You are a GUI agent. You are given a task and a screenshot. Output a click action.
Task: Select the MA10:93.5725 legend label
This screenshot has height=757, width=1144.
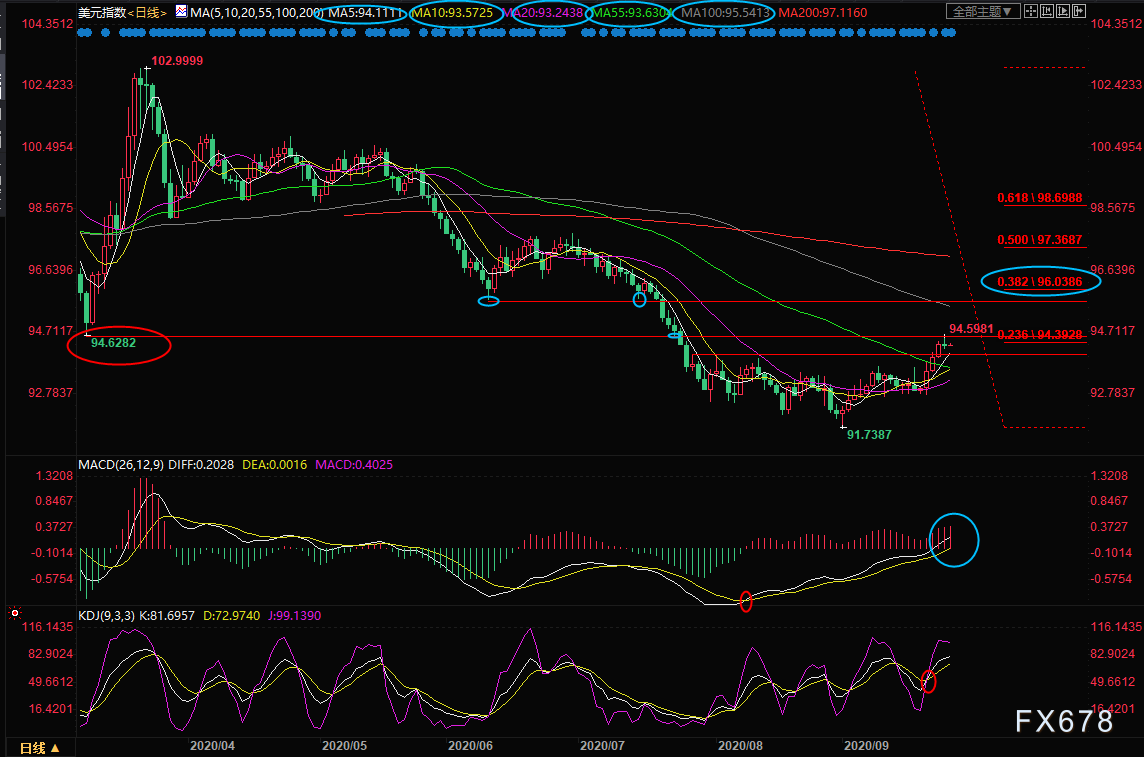453,12
